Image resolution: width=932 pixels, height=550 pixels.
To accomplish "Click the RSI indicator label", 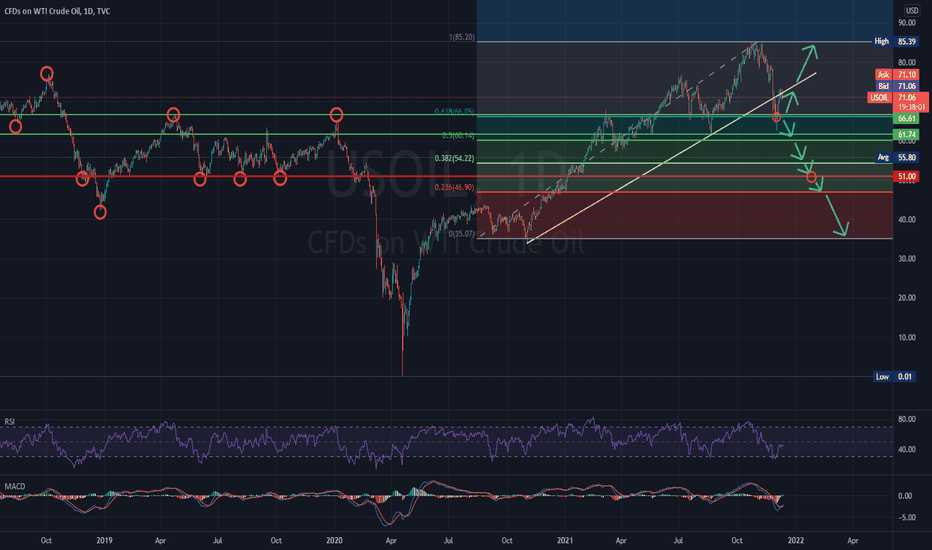I will pyautogui.click(x=10, y=422).
